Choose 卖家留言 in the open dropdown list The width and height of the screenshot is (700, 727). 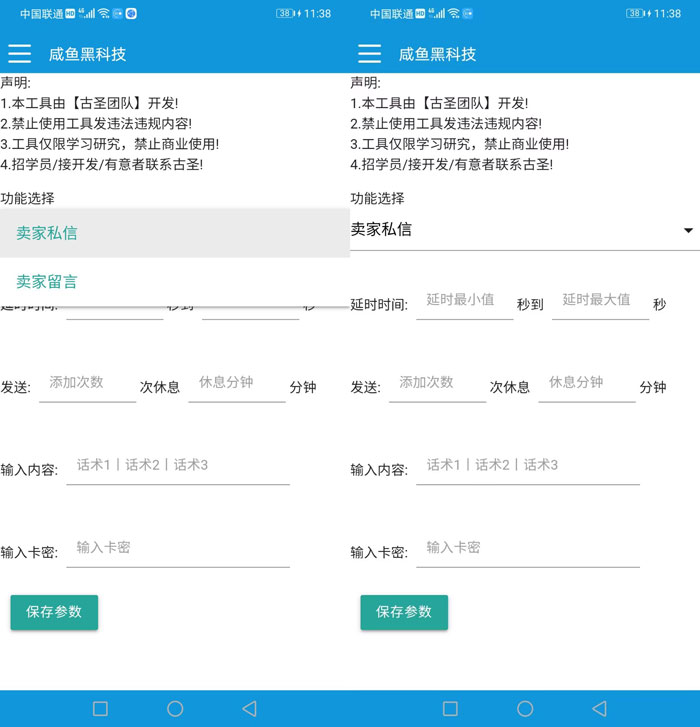[x=47, y=282]
